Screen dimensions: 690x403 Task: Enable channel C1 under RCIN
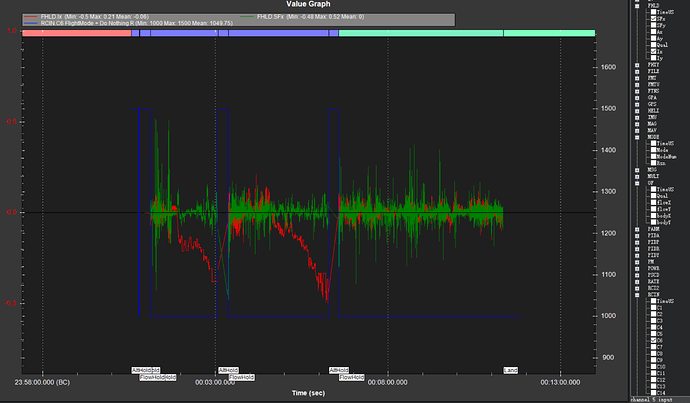653,308
